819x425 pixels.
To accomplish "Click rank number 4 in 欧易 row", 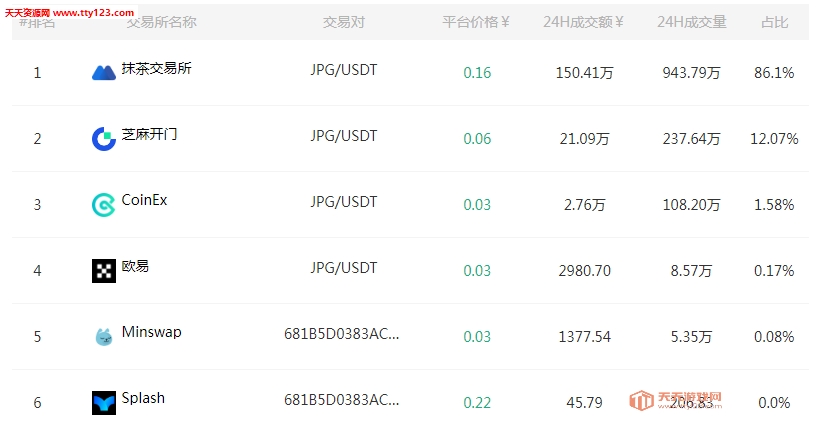I will (x=37, y=271).
